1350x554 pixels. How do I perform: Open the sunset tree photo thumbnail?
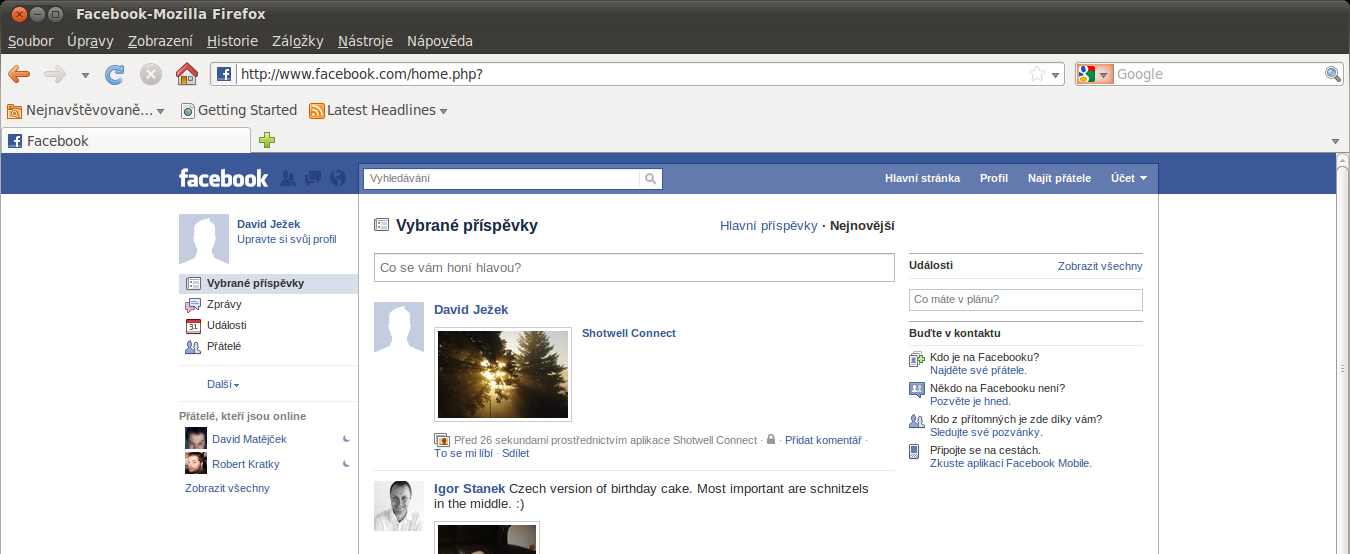point(503,374)
